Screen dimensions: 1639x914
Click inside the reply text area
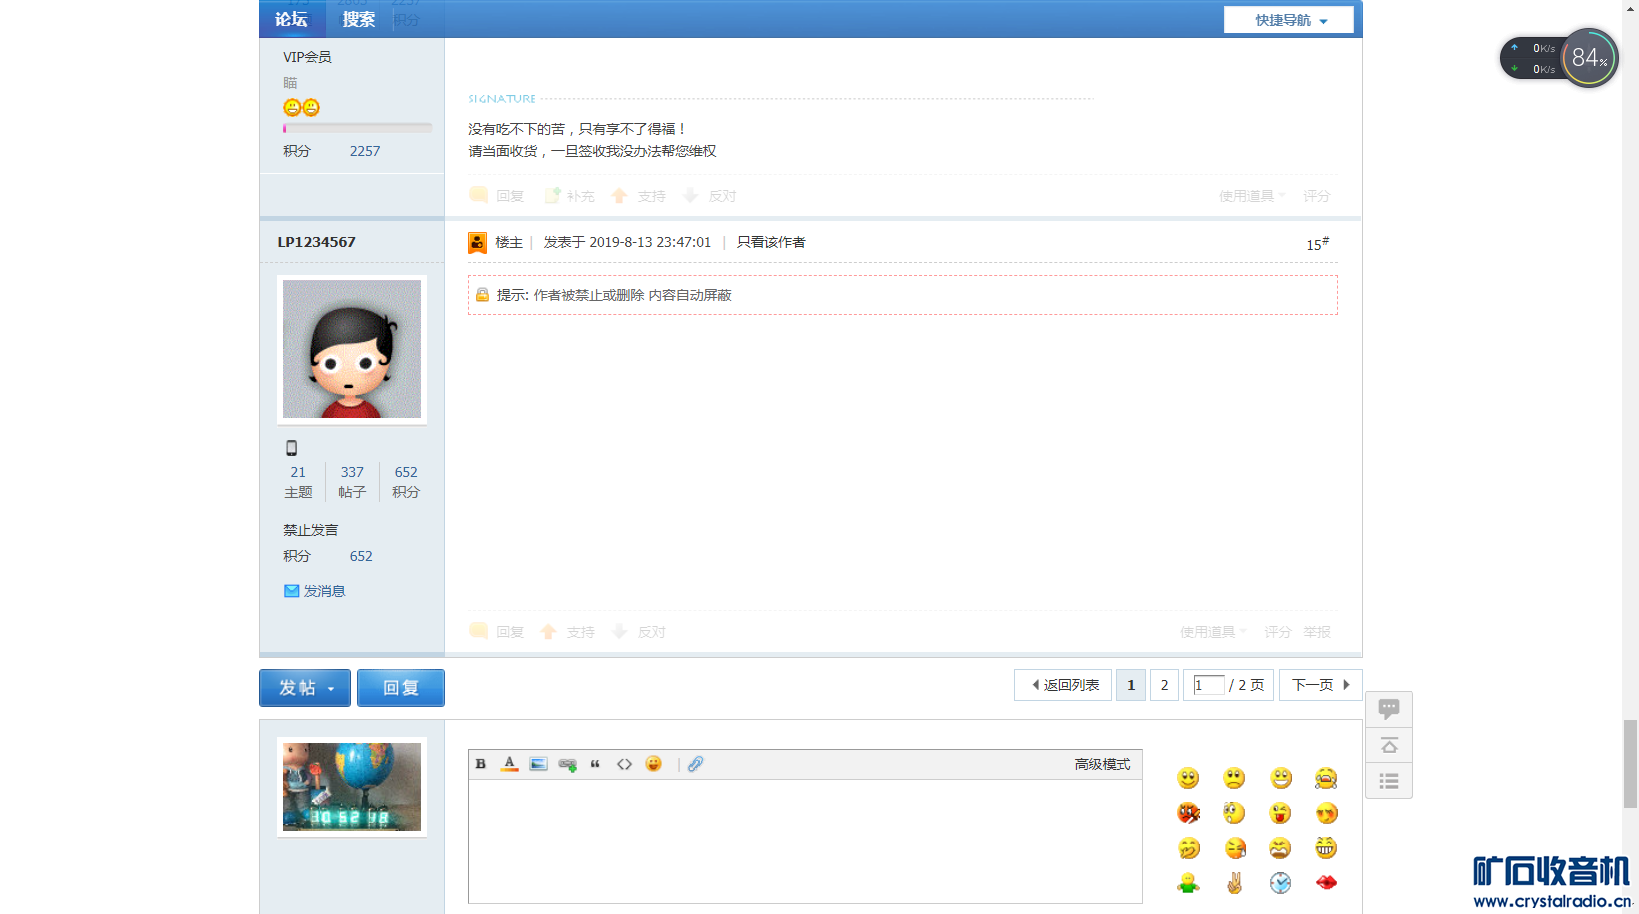[805, 841]
